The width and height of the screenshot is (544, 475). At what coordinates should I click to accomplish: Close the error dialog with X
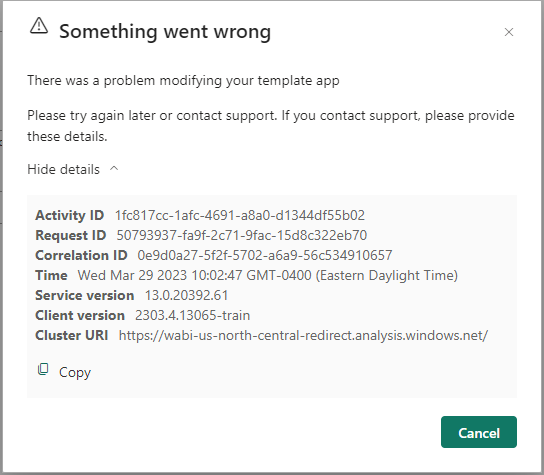[x=509, y=32]
